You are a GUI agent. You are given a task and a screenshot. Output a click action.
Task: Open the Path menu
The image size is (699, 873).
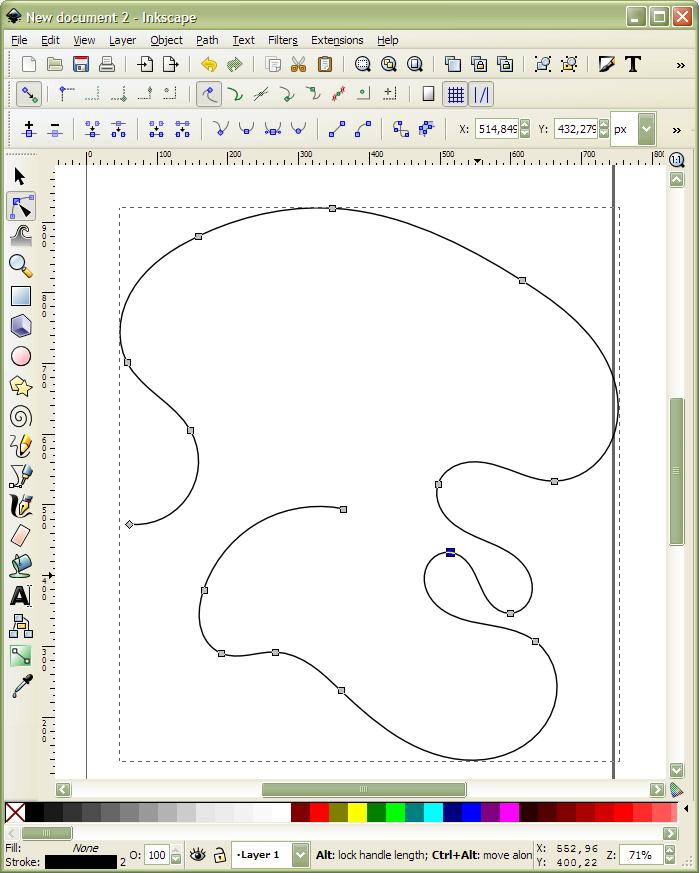[207, 40]
